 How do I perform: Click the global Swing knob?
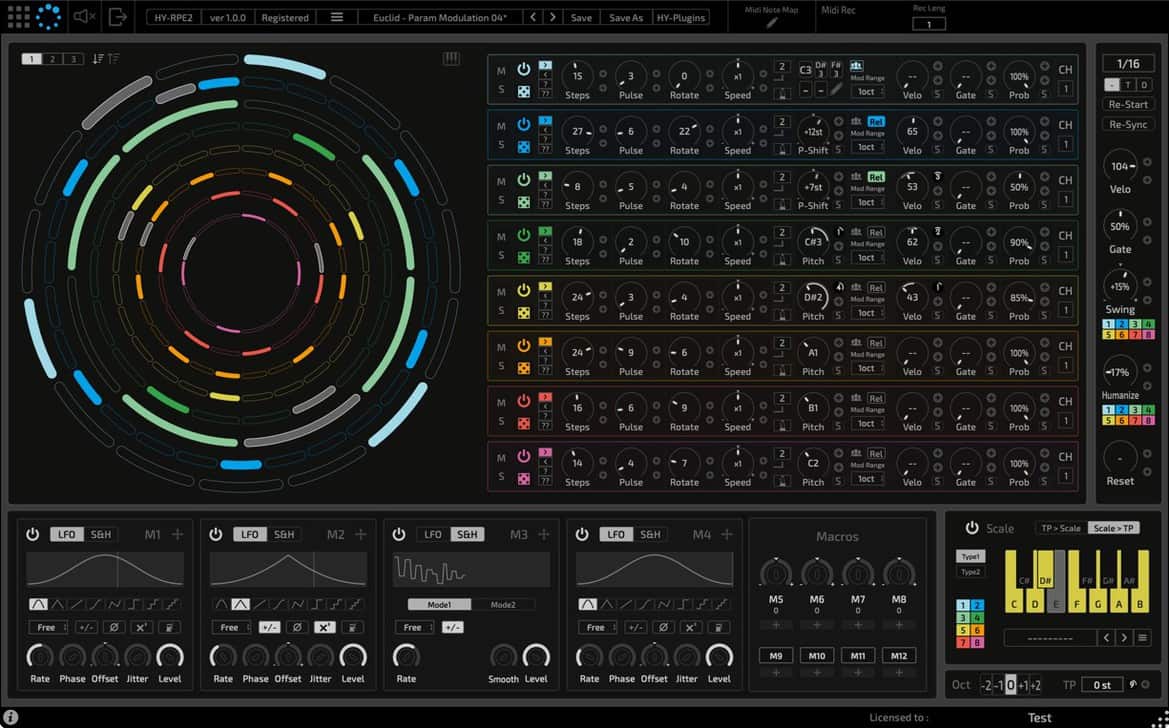coord(1120,286)
